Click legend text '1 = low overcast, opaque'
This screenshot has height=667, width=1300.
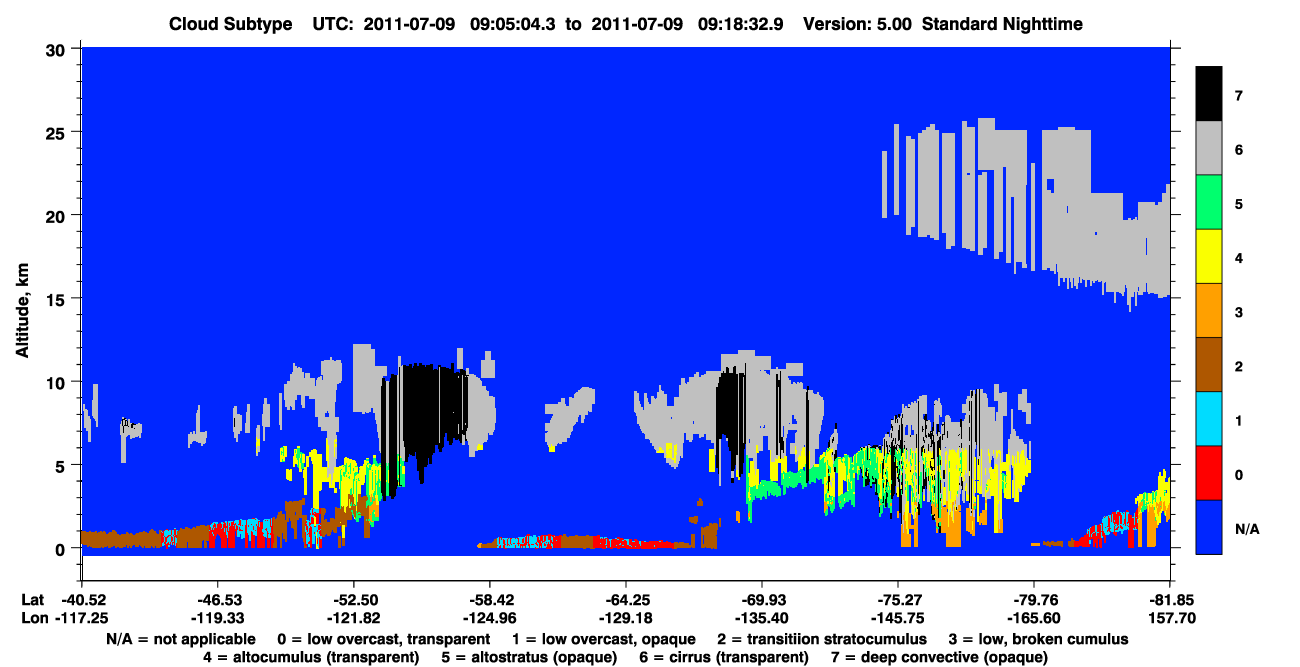(603, 639)
